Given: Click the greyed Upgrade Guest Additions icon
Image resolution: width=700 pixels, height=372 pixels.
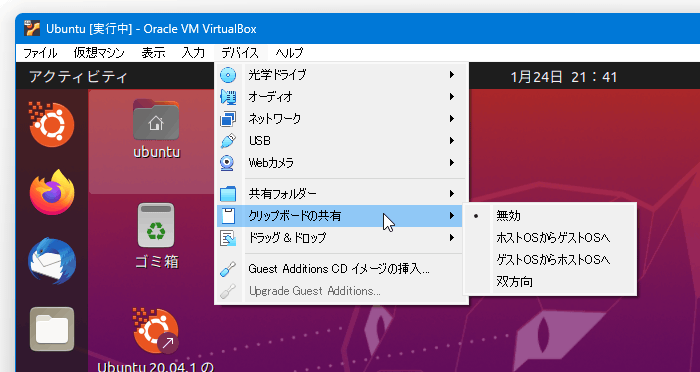Looking at the screenshot, I should (x=228, y=291).
